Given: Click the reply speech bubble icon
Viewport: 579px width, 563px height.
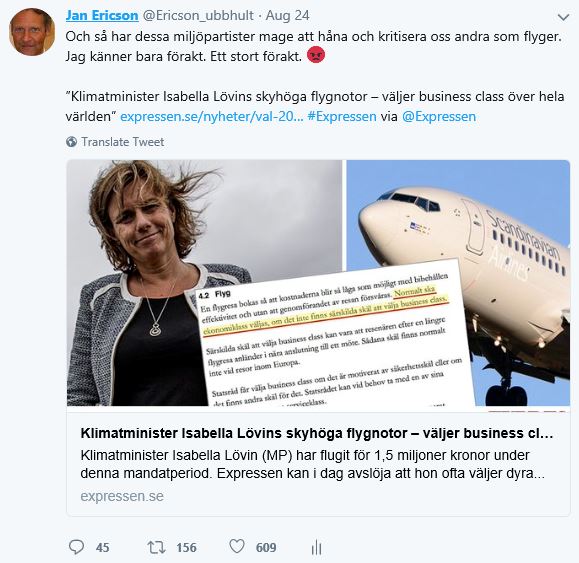Looking at the screenshot, I should pos(76,547).
